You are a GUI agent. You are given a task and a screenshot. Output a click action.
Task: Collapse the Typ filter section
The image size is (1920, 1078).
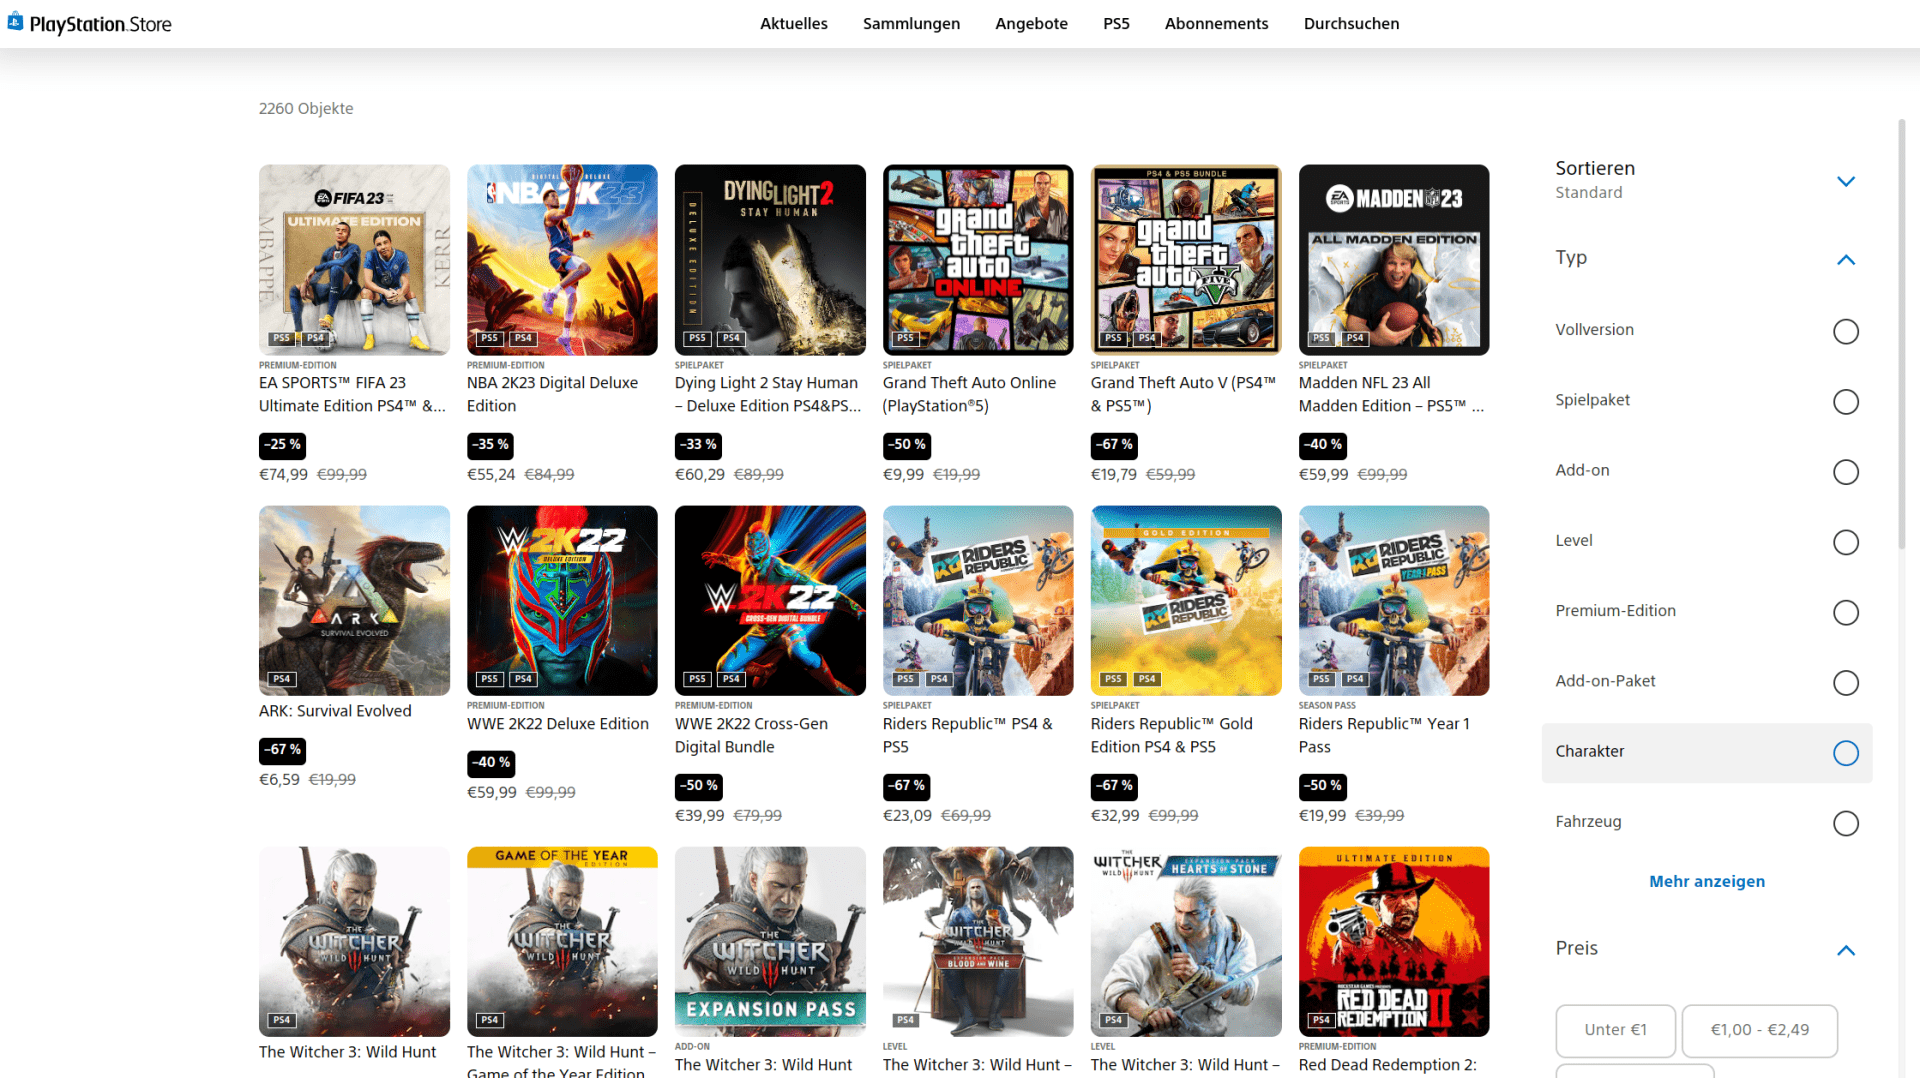[x=1846, y=260]
